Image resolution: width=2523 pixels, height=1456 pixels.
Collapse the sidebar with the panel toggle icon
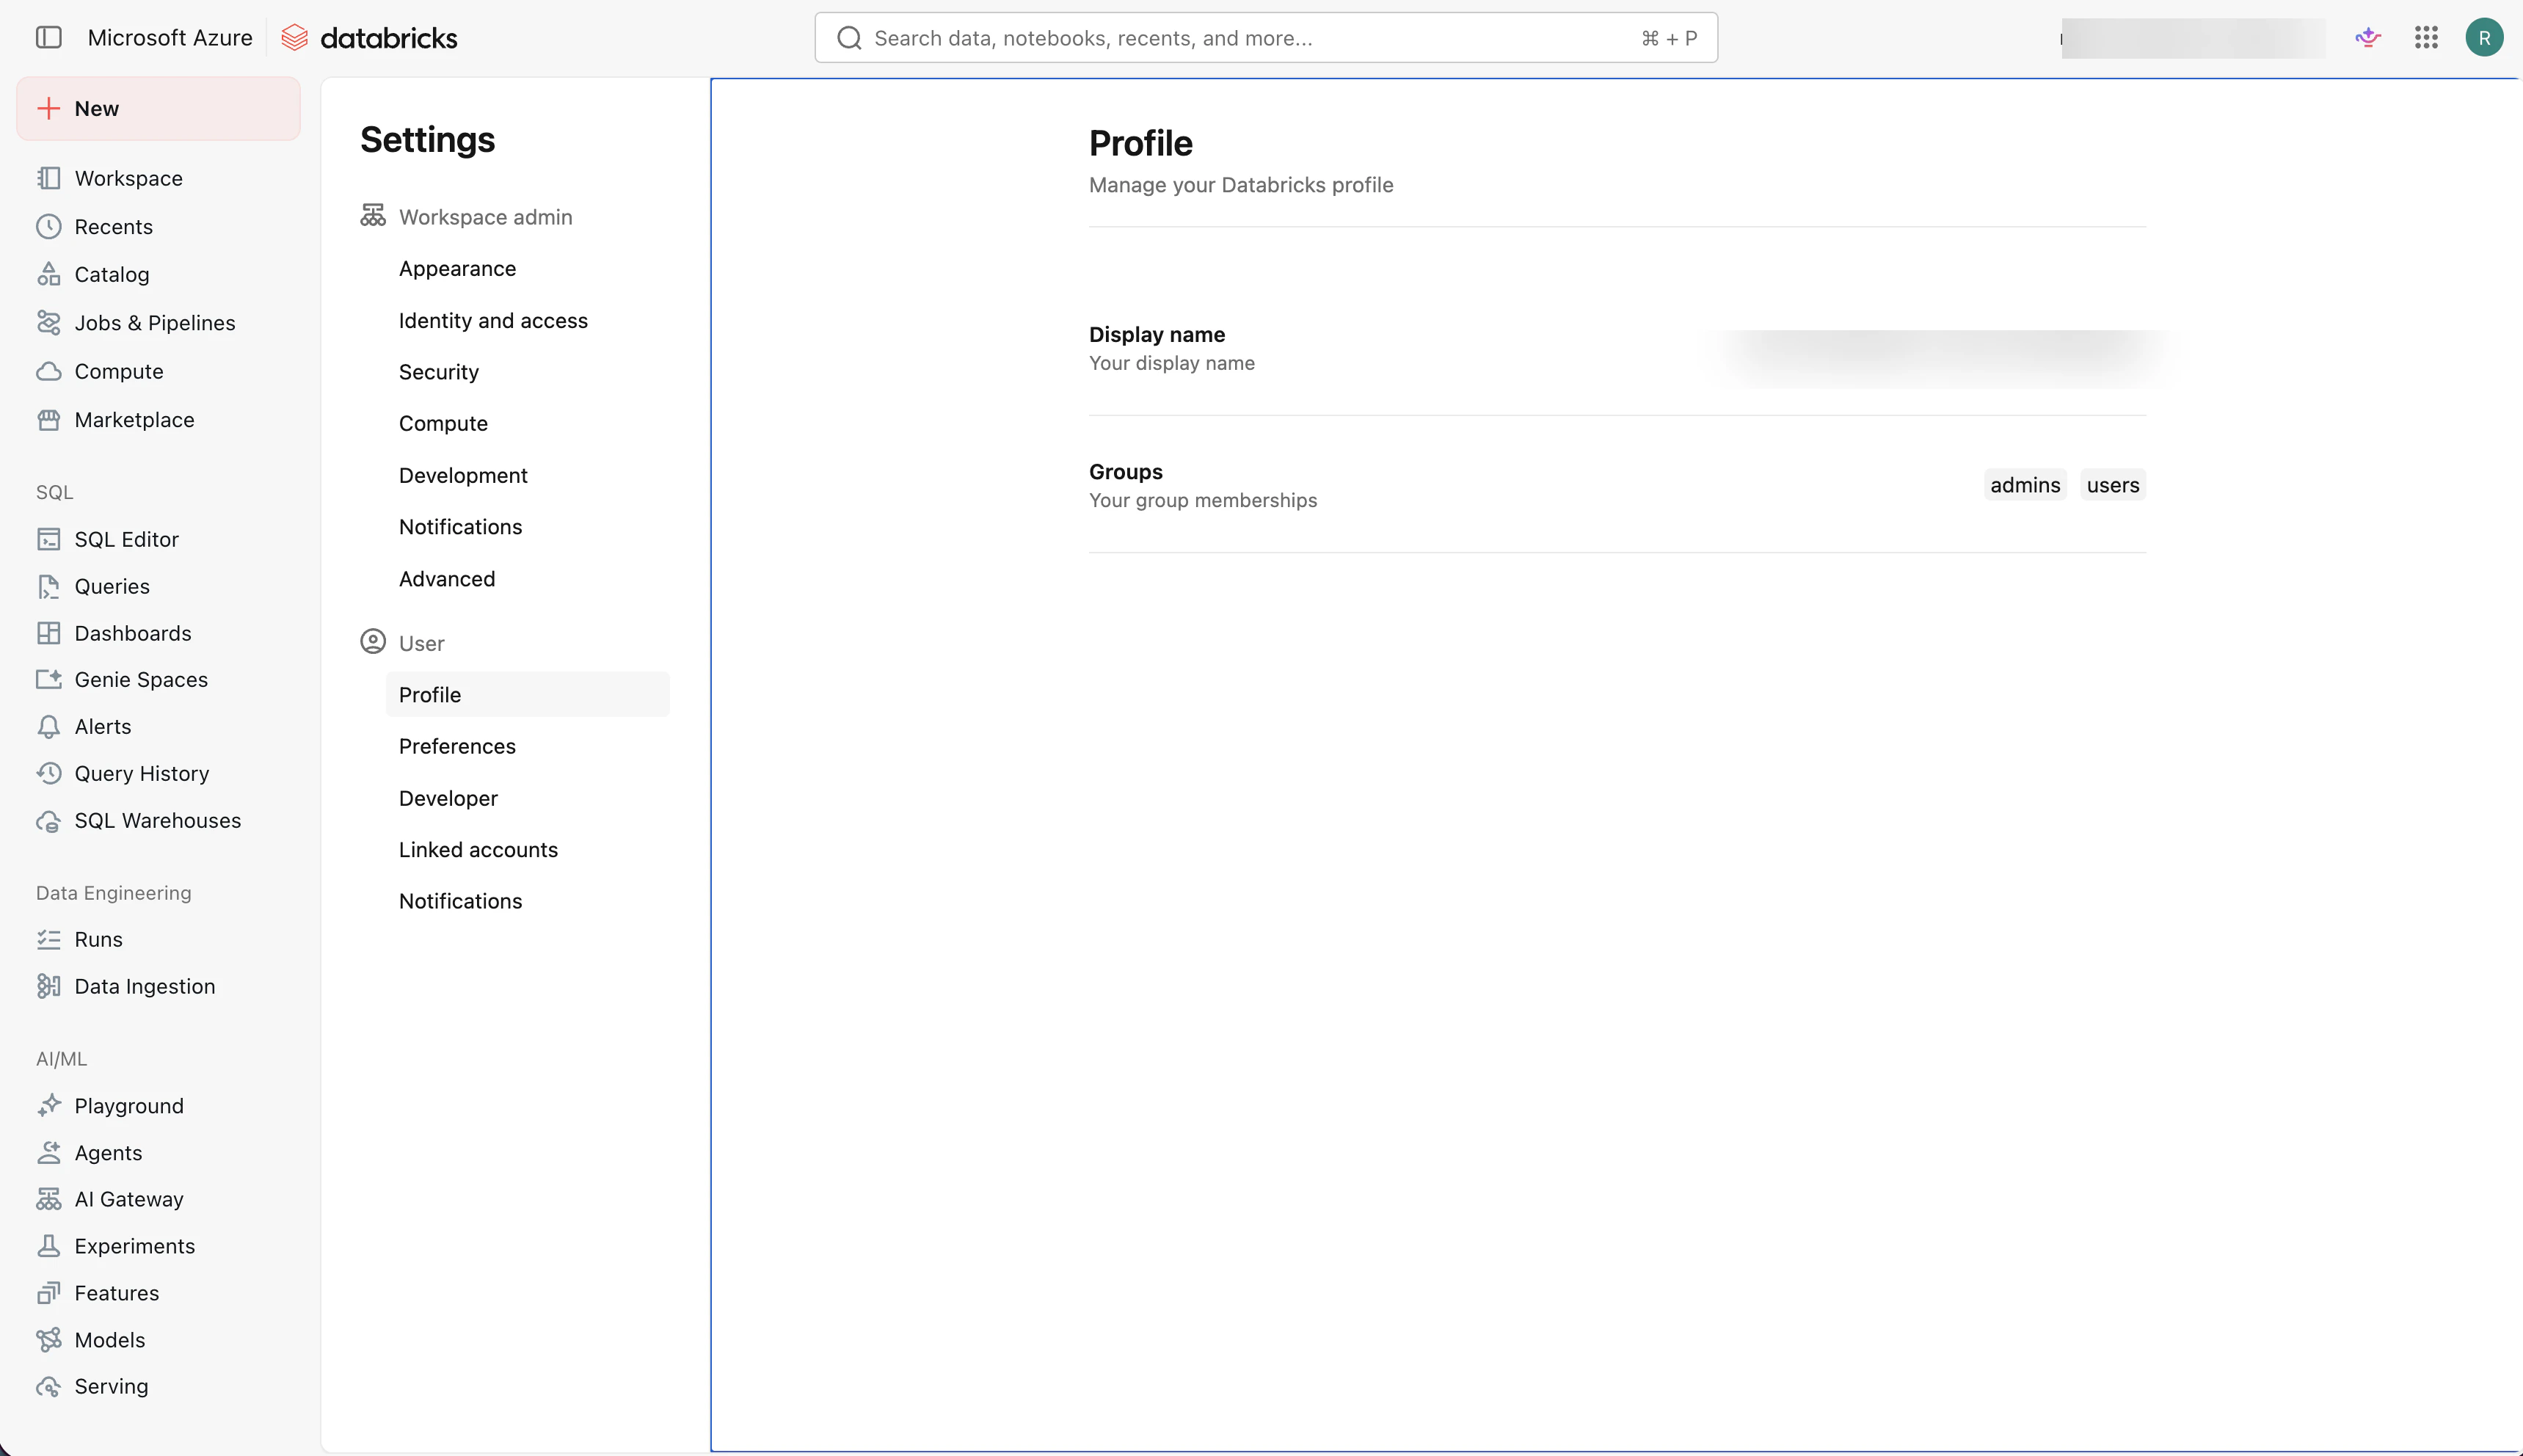(x=48, y=38)
